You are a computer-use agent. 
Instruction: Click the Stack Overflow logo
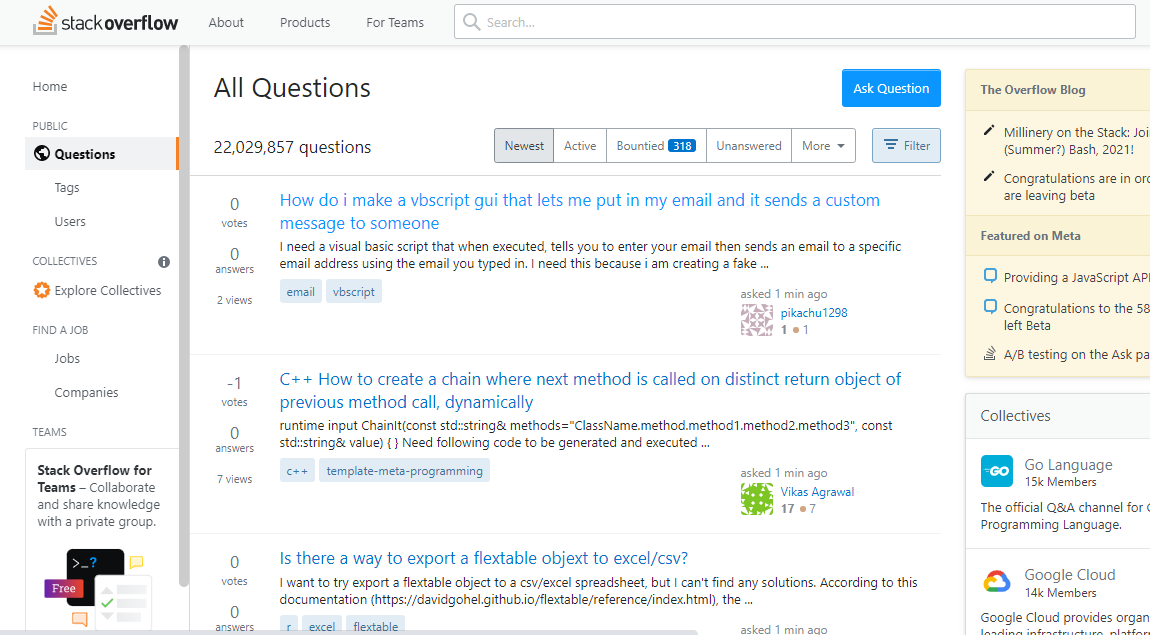93,21
